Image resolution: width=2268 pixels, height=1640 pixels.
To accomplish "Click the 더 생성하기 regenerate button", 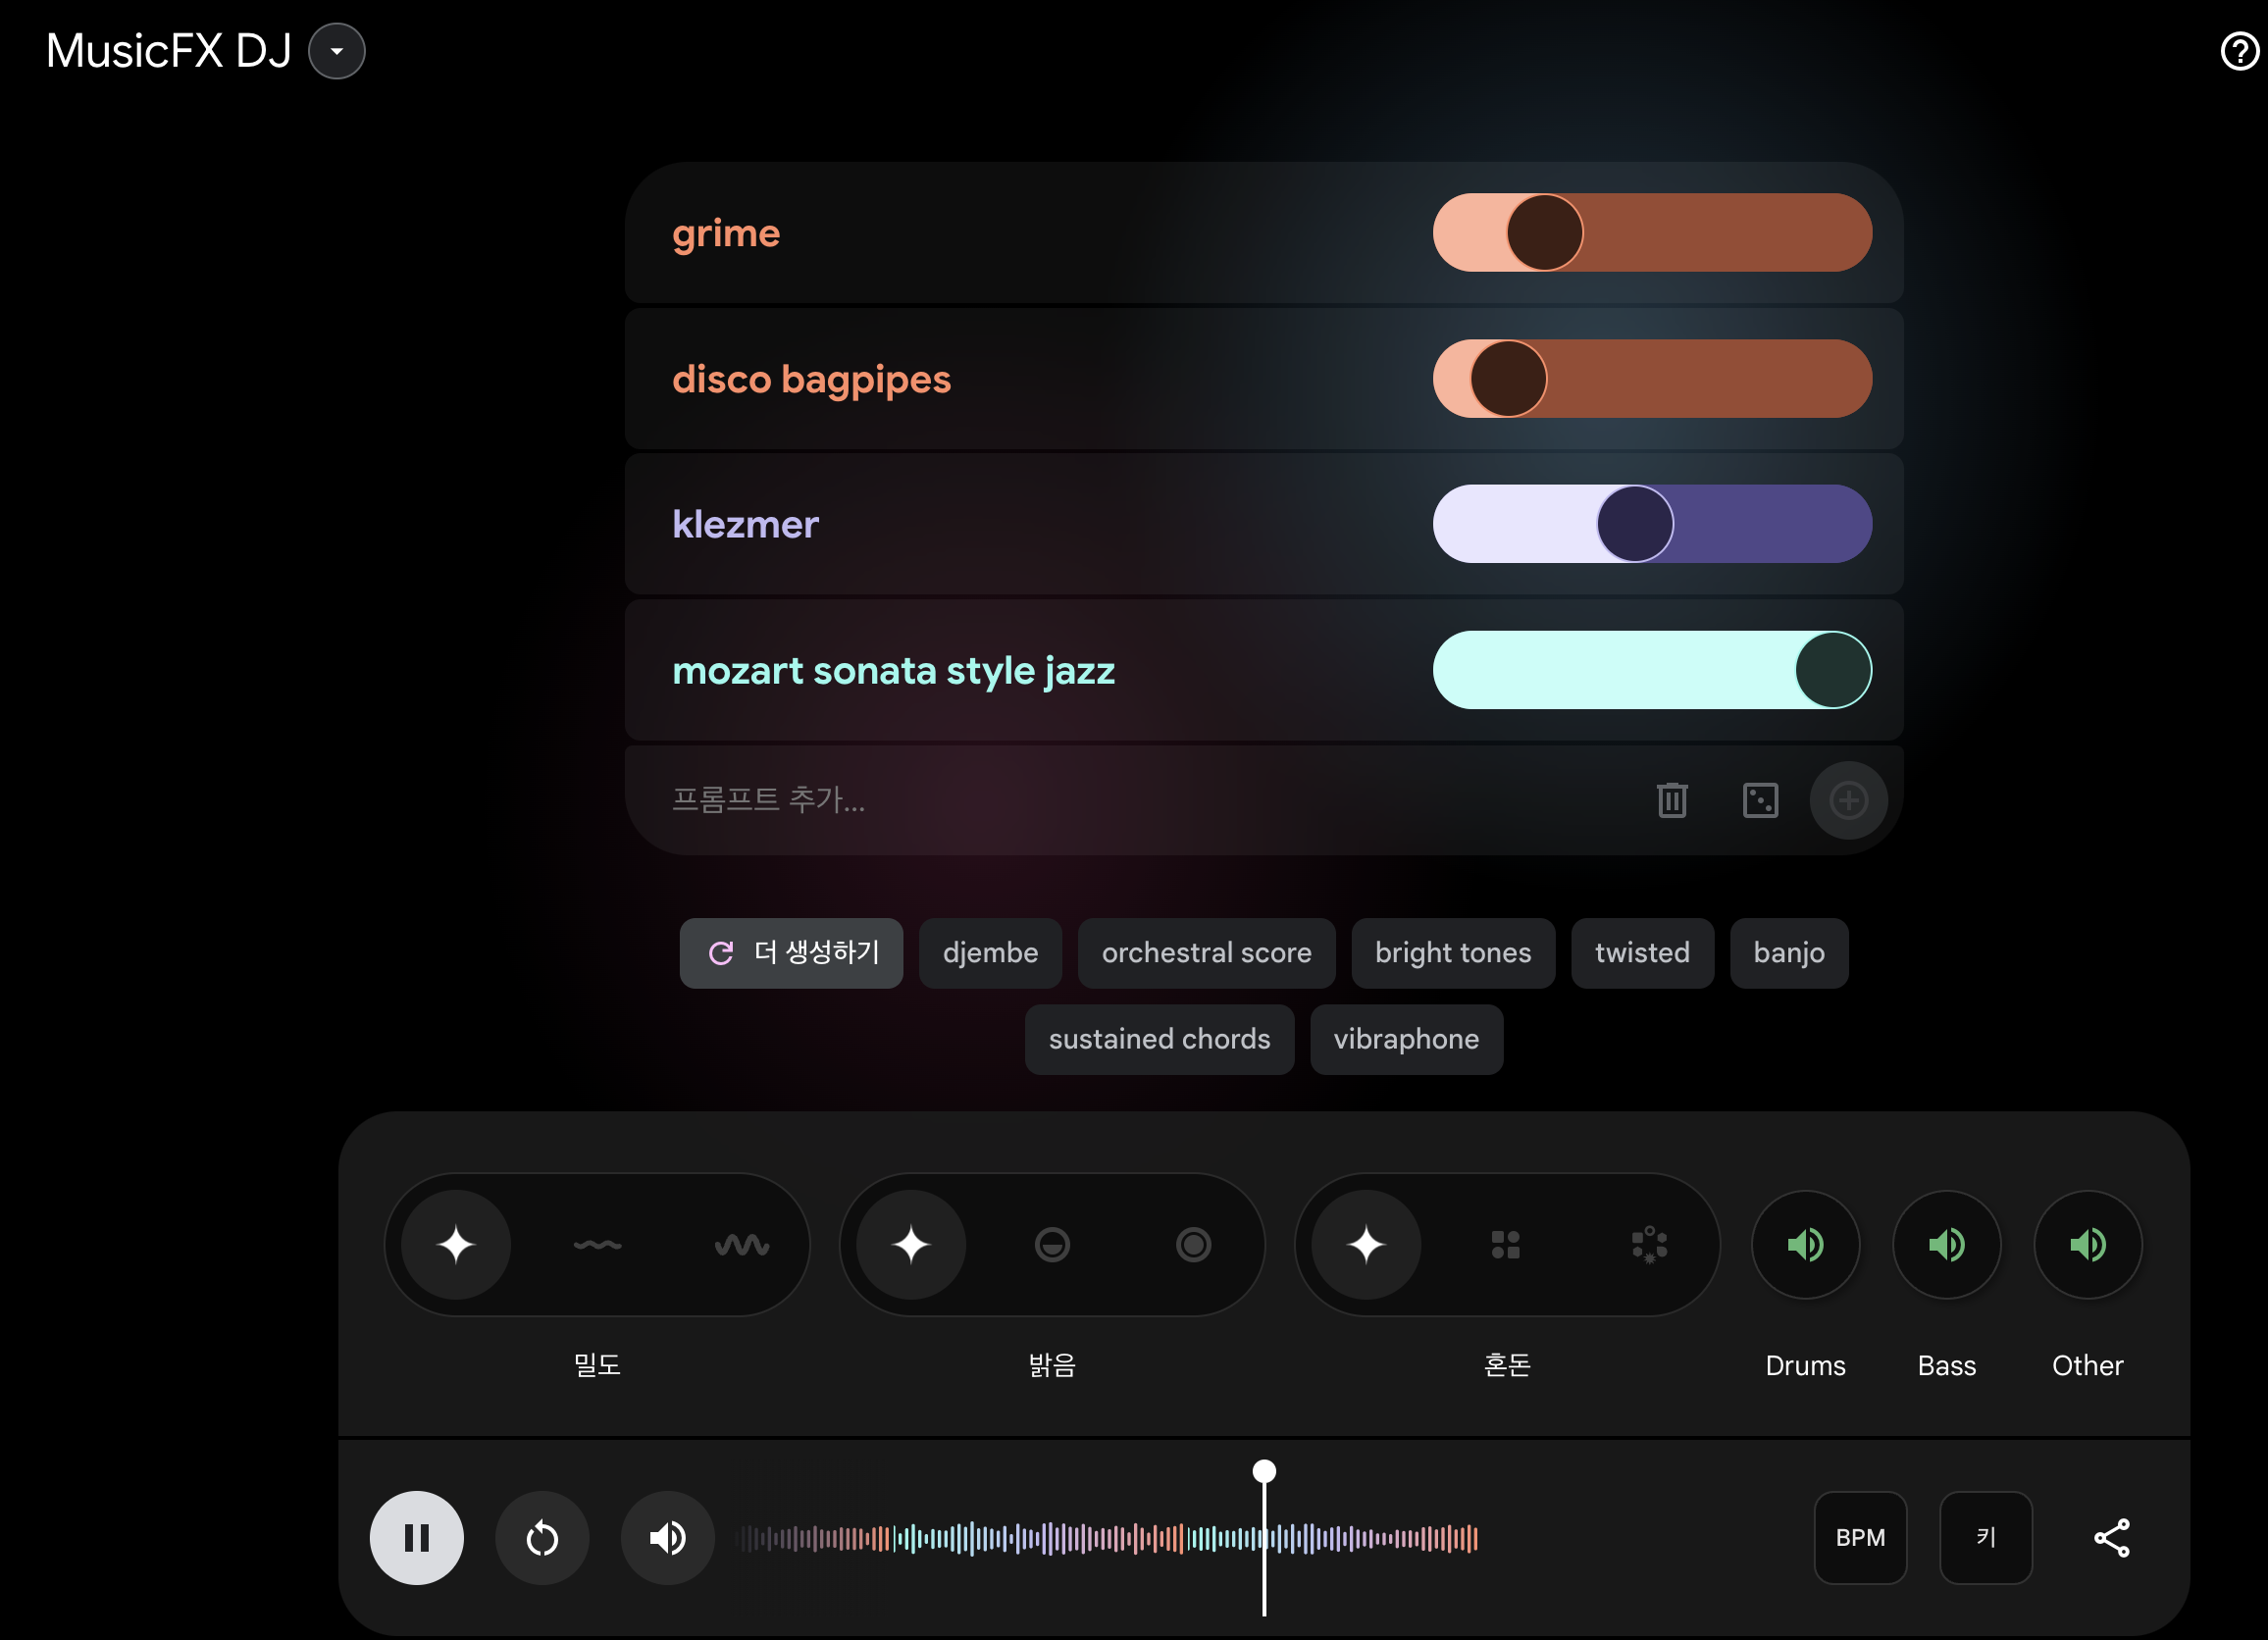I will click(791, 953).
